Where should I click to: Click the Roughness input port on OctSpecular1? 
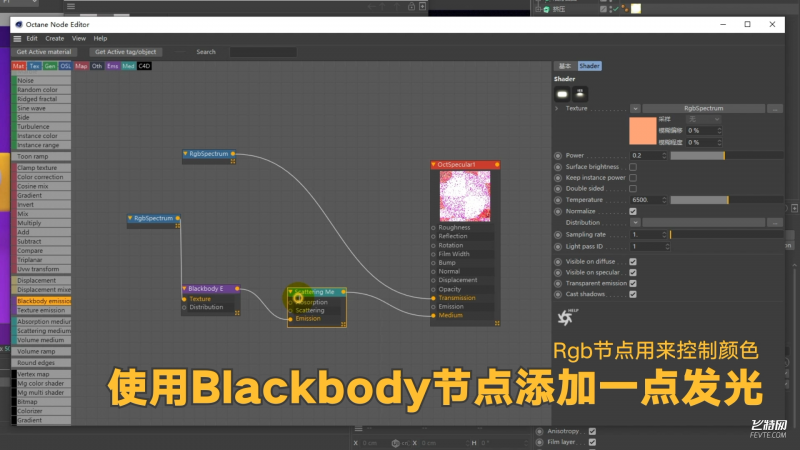click(x=434, y=228)
